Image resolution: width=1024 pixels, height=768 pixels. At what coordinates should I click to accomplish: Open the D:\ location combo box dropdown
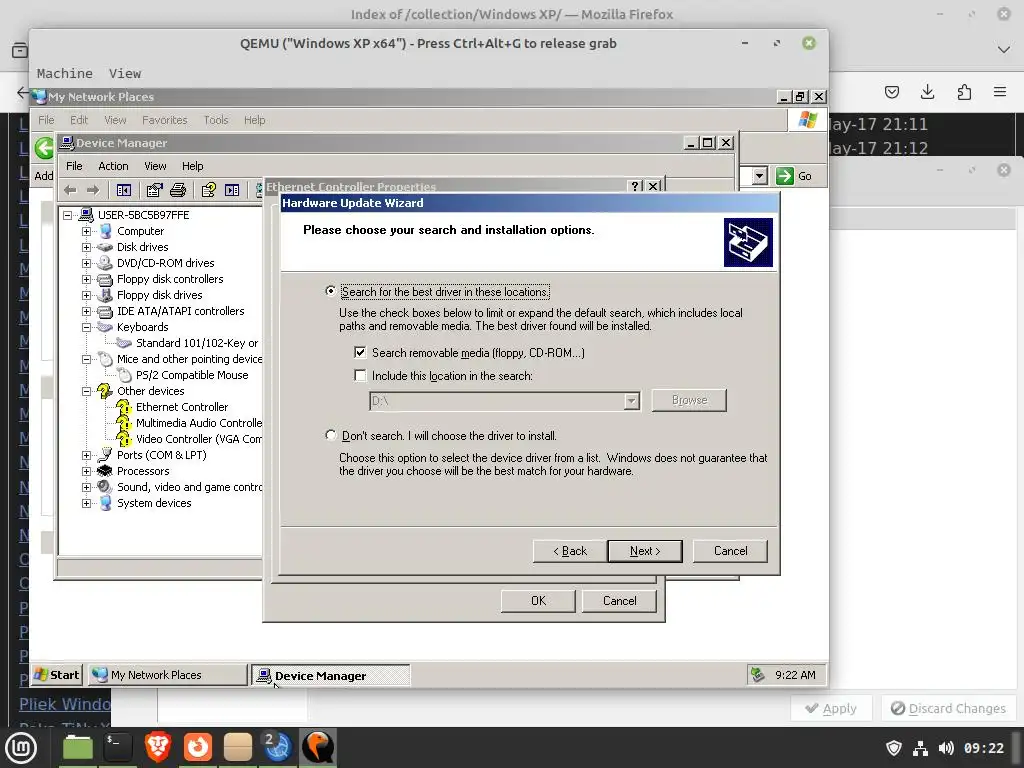coord(631,401)
